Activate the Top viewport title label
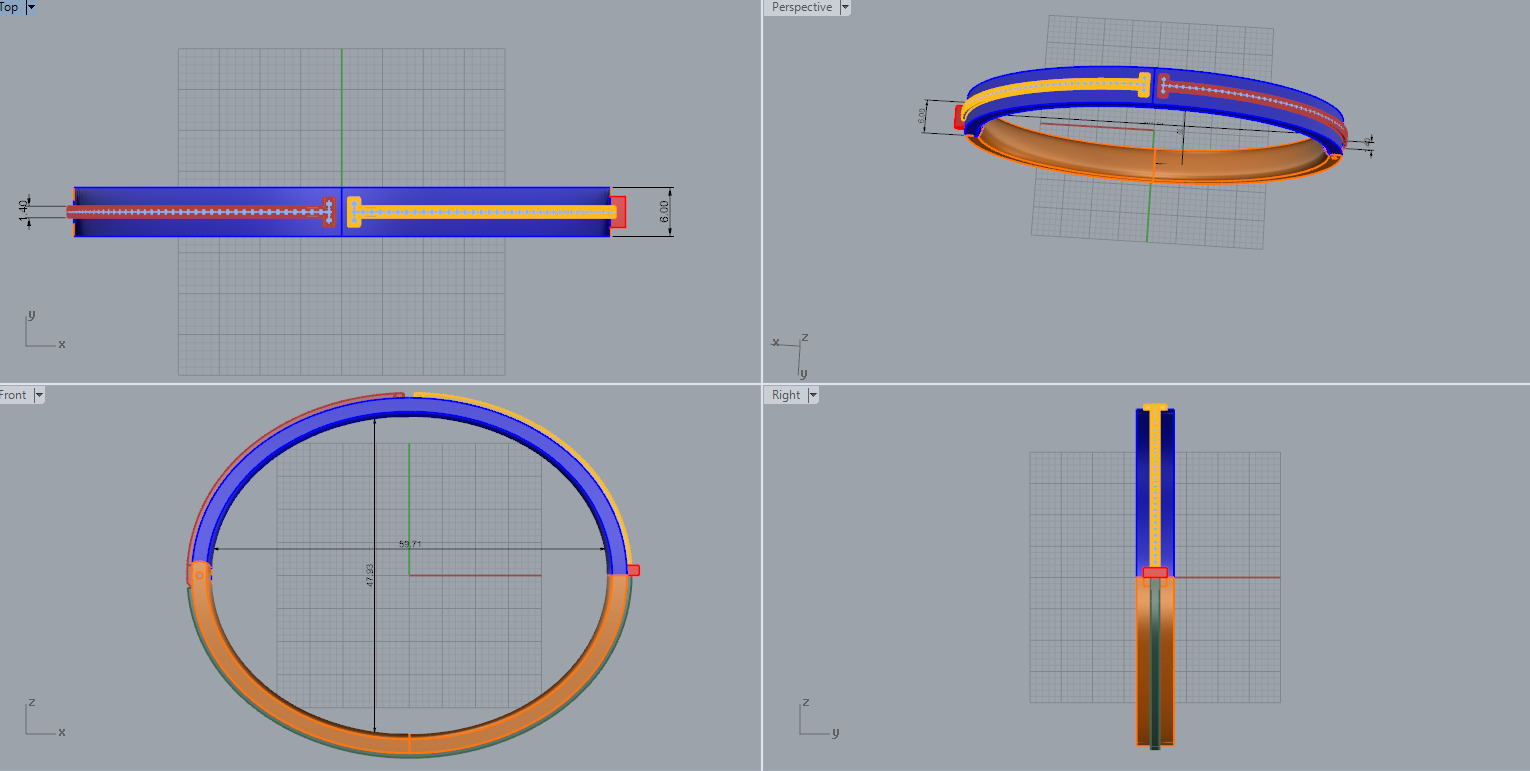Image resolution: width=1530 pixels, height=771 pixels. pyautogui.click(x=9, y=7)
